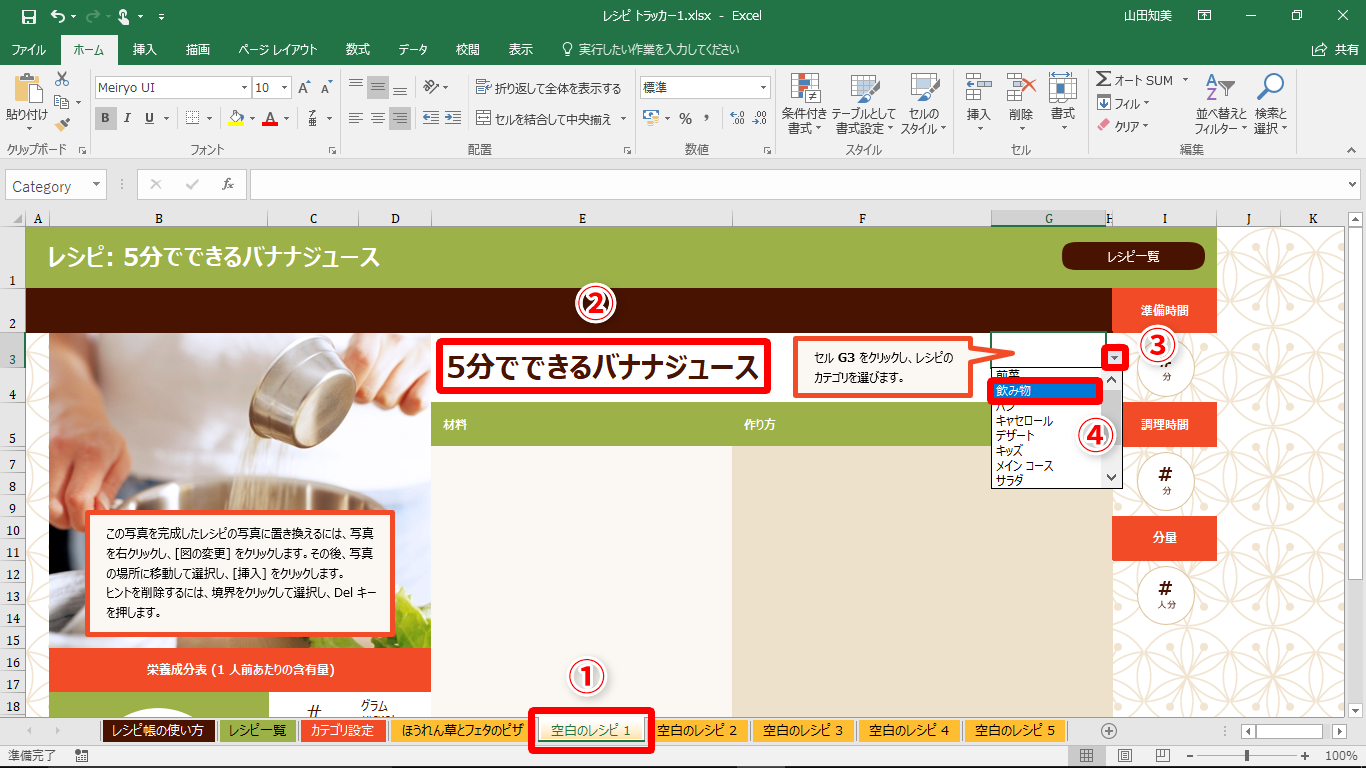Image resolution: width=1366 pixels, height=768 pixels.
Task: Click the insert function fx icon
Action: [x=228, y=185]
